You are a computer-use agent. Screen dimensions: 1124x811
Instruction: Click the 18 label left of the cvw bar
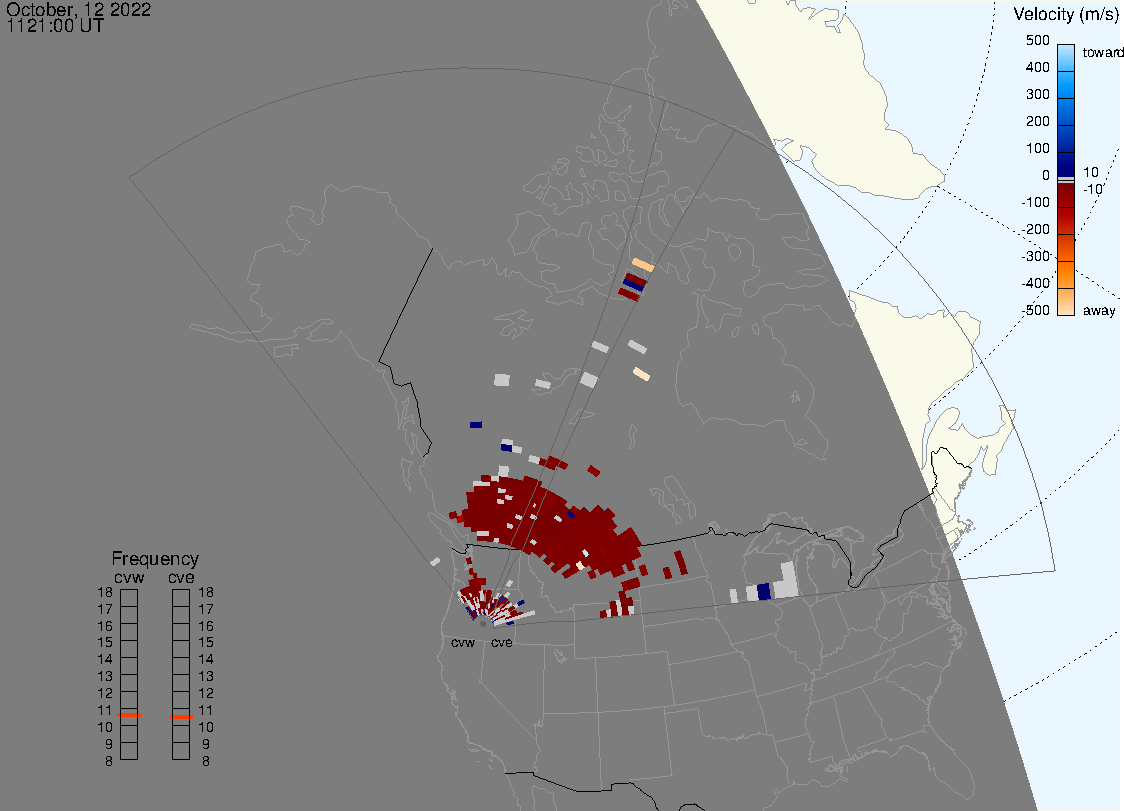click(x=105, y=592)
